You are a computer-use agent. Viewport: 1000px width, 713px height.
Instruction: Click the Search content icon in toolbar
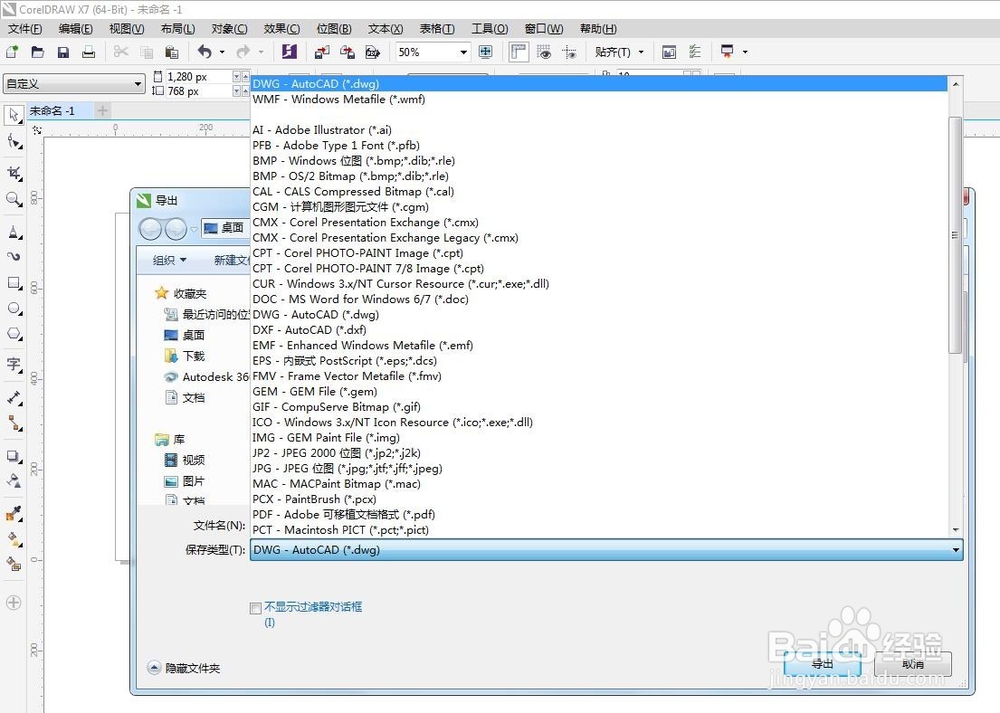pos(290,52)
